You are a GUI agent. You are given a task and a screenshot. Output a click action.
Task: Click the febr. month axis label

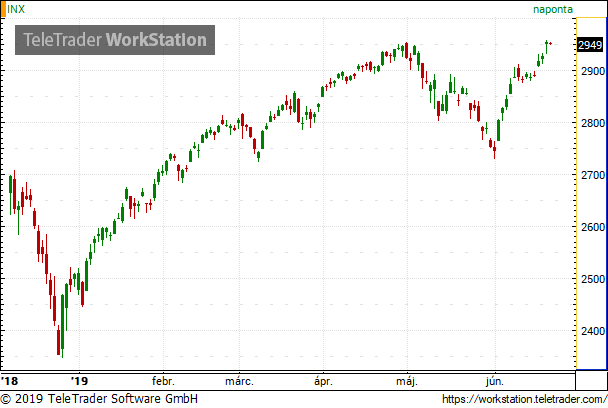click(163, 381)
